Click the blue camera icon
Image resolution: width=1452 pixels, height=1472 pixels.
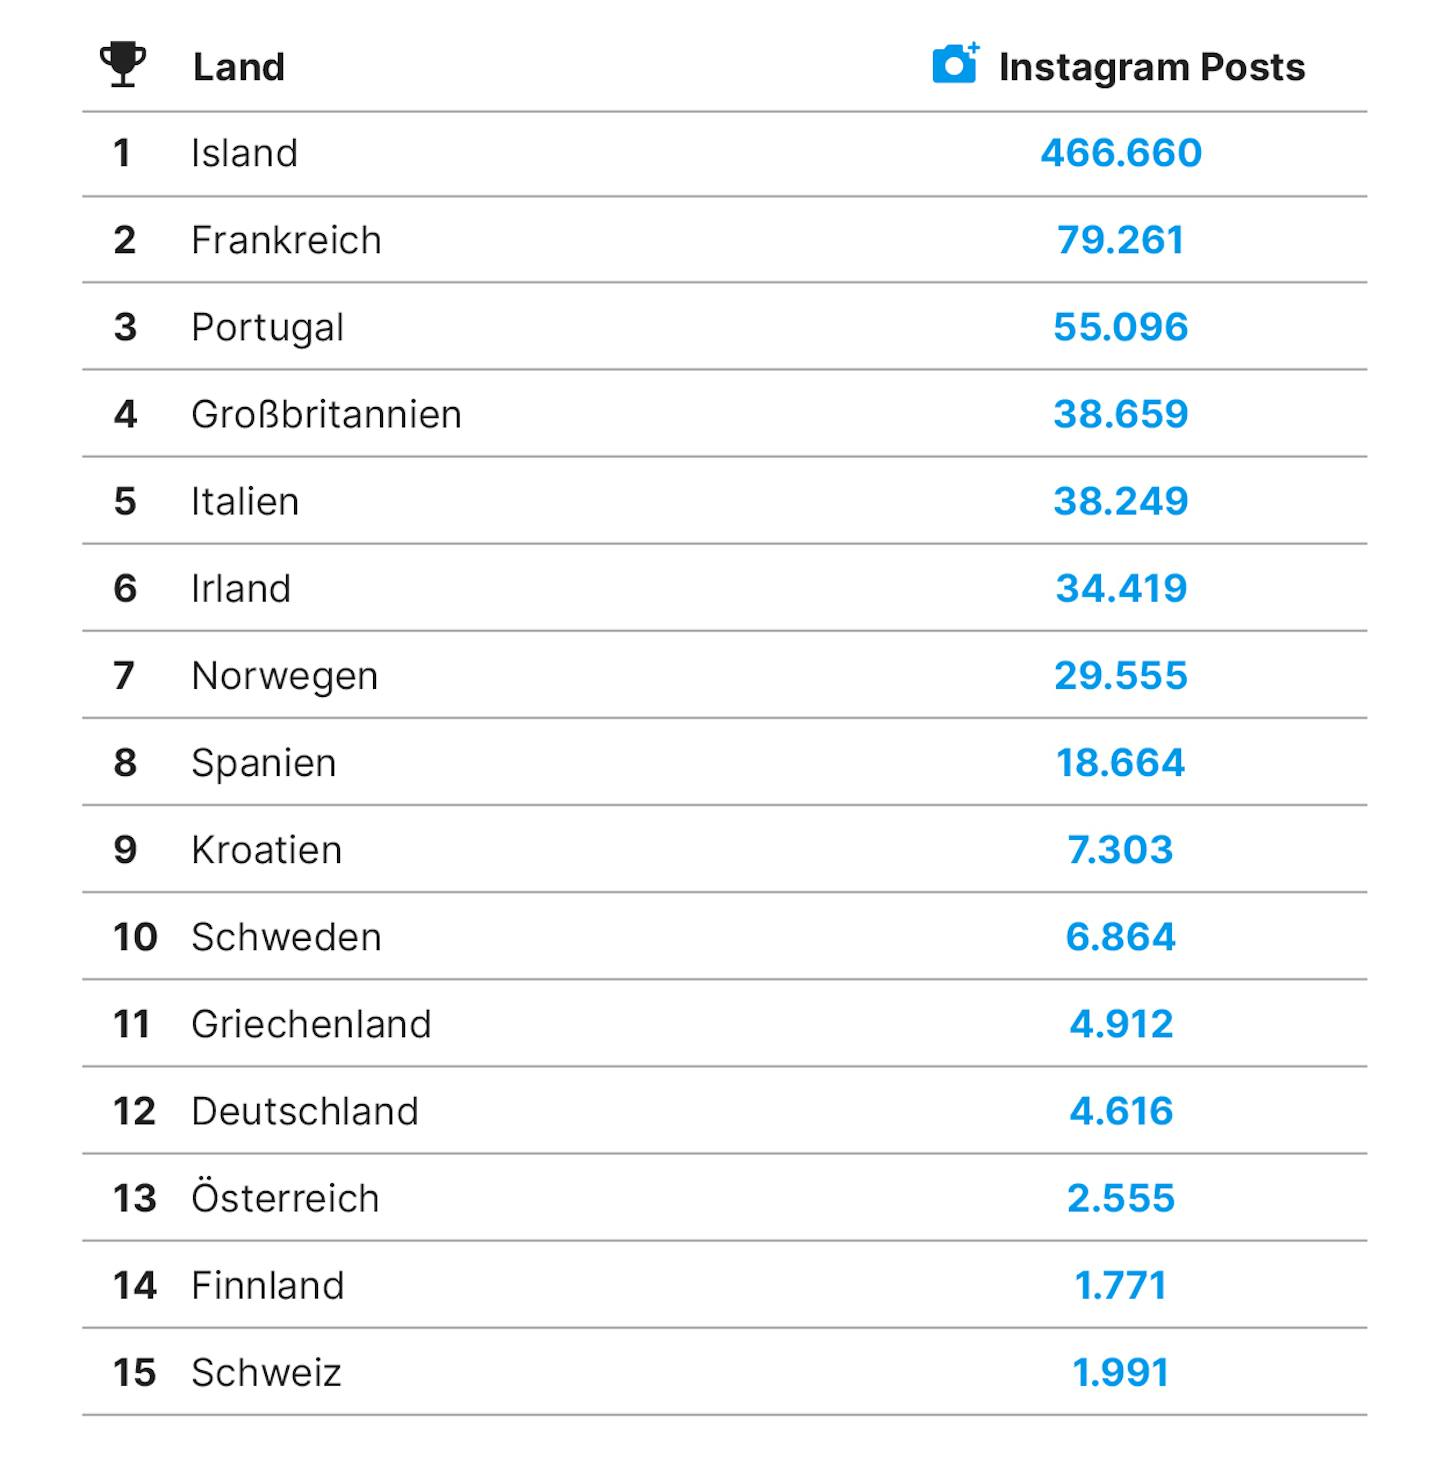(956, 64)
